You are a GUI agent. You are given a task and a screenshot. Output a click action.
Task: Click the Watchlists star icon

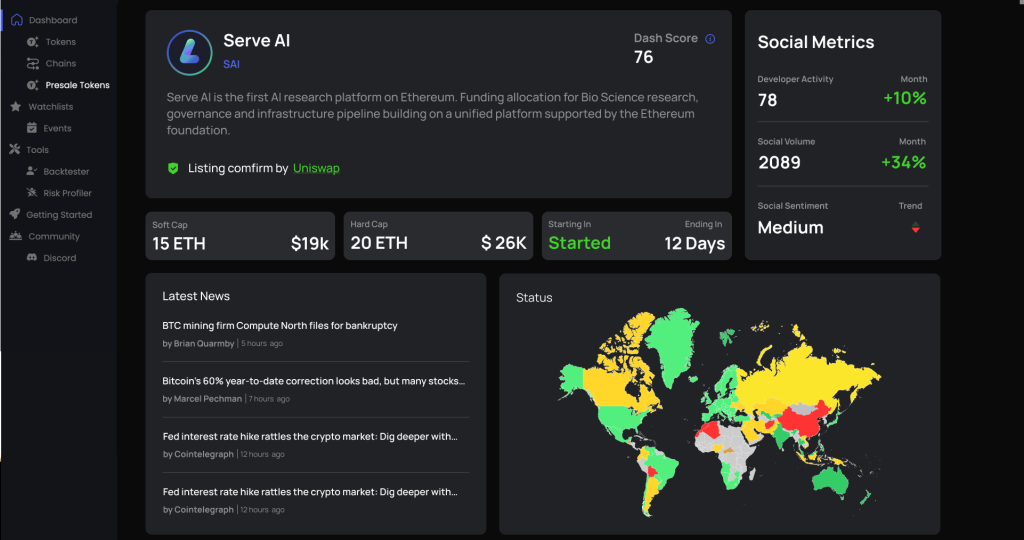click(16, 106)
